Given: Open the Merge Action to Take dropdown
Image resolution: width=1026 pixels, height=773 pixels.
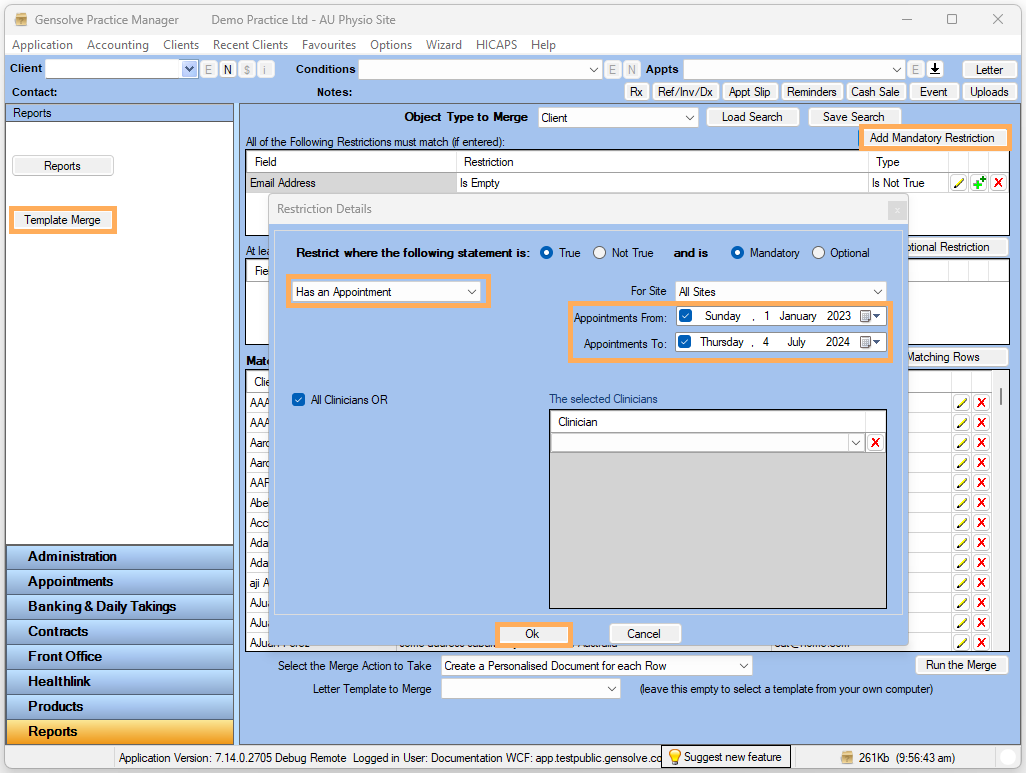Looking at the screenshot, I should 744,666.
